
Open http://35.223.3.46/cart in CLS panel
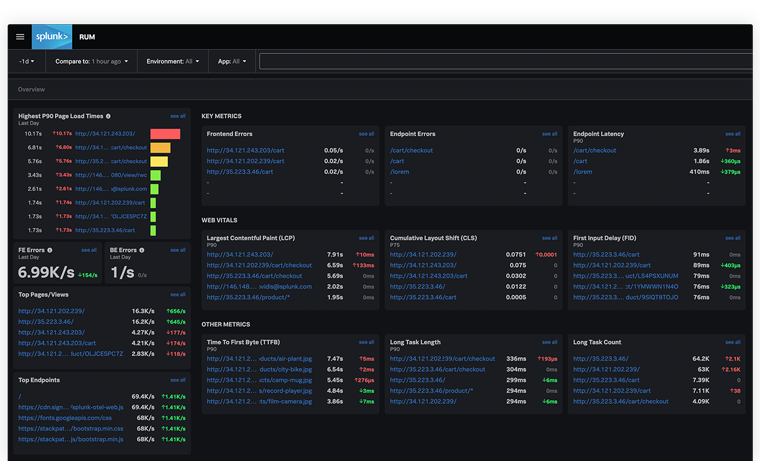pyautogui.click(x=423, y=297)
